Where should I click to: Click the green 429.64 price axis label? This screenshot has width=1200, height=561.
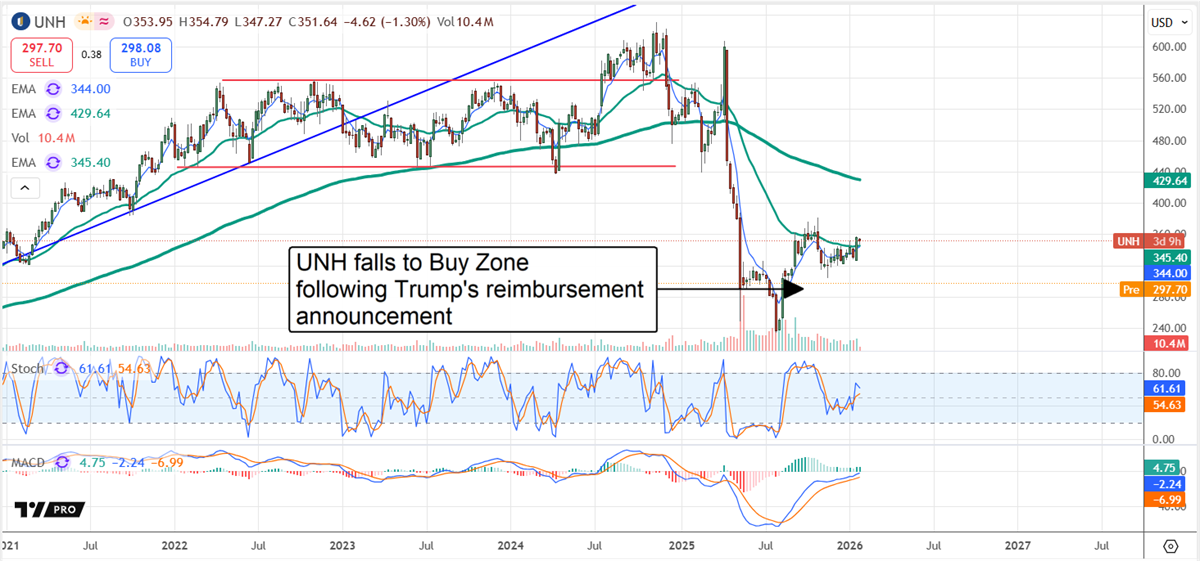pos(1168,181)
